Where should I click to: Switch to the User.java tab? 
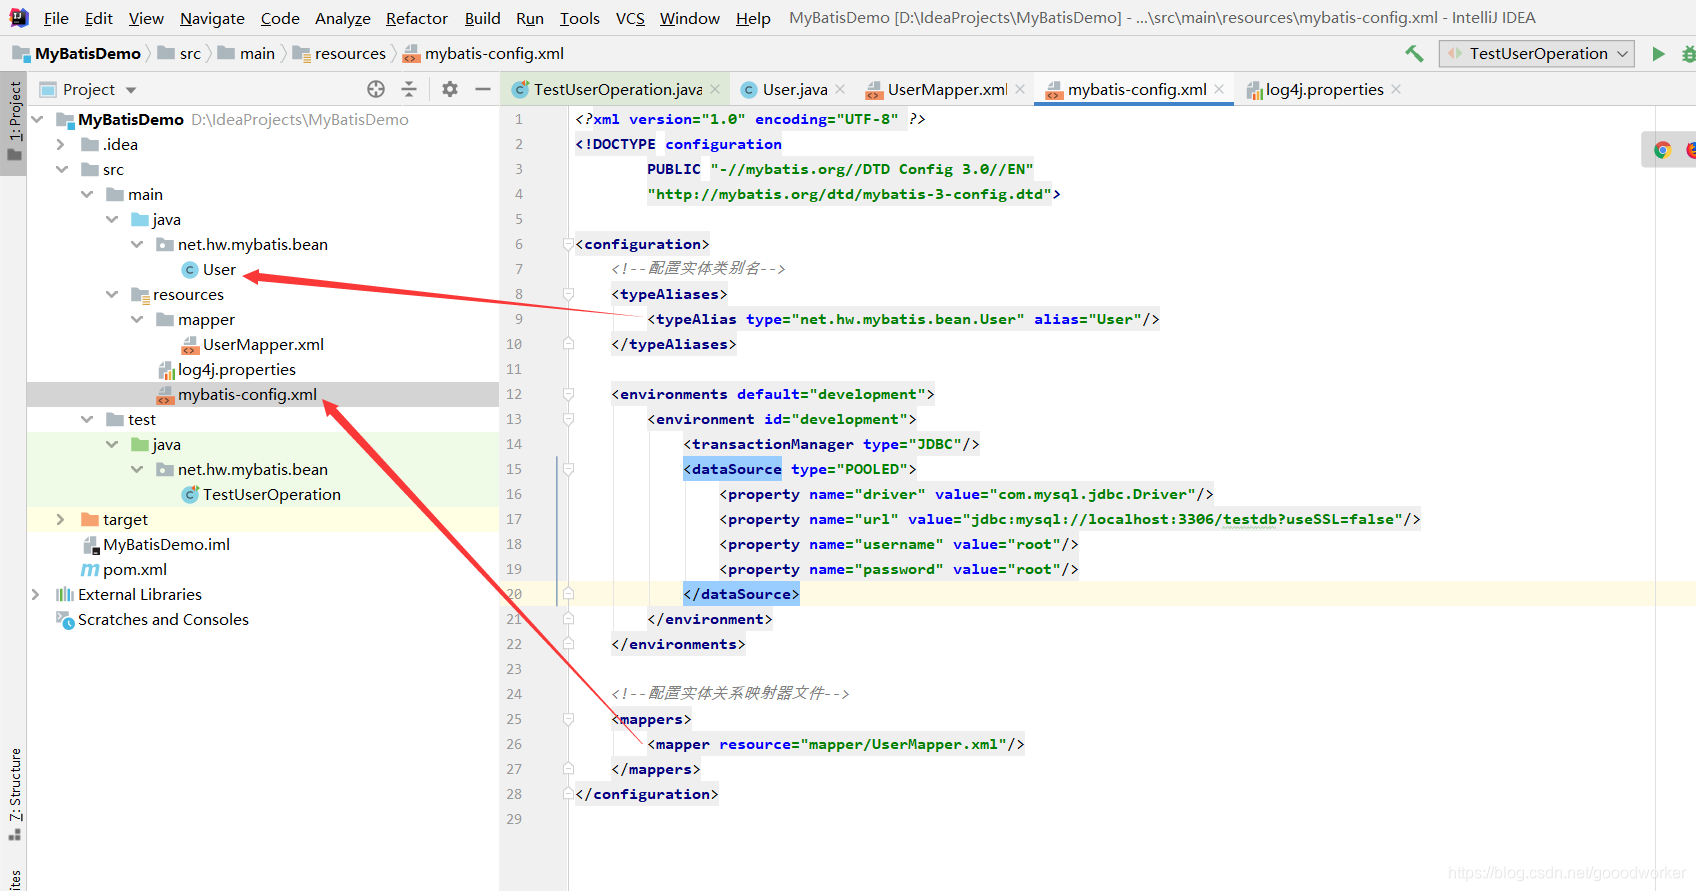tap(794, 89)
